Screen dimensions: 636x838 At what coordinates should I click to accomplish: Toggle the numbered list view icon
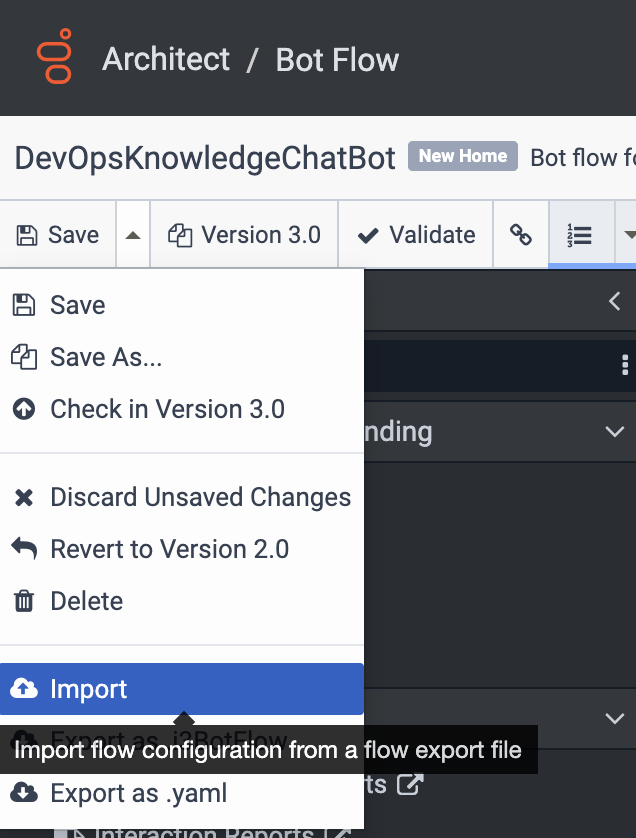click(x=579, y=235)
